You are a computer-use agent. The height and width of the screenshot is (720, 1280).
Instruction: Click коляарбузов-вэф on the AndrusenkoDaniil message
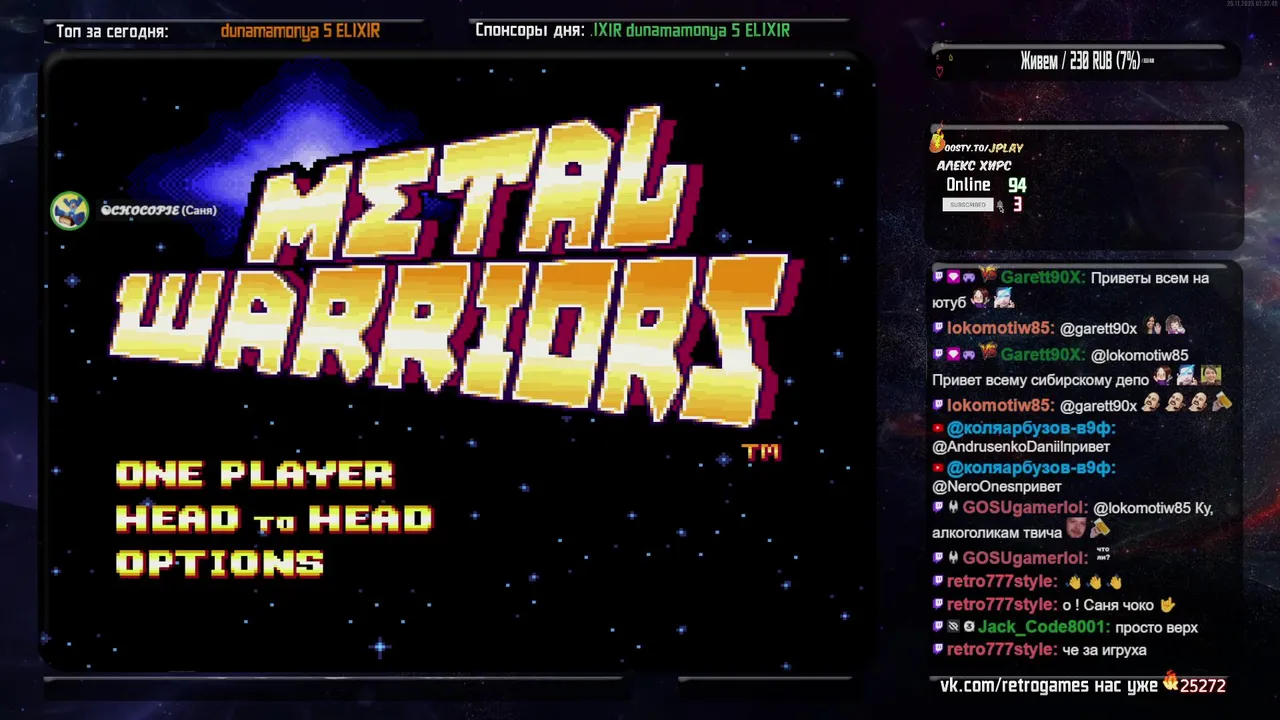(1031, 428)
